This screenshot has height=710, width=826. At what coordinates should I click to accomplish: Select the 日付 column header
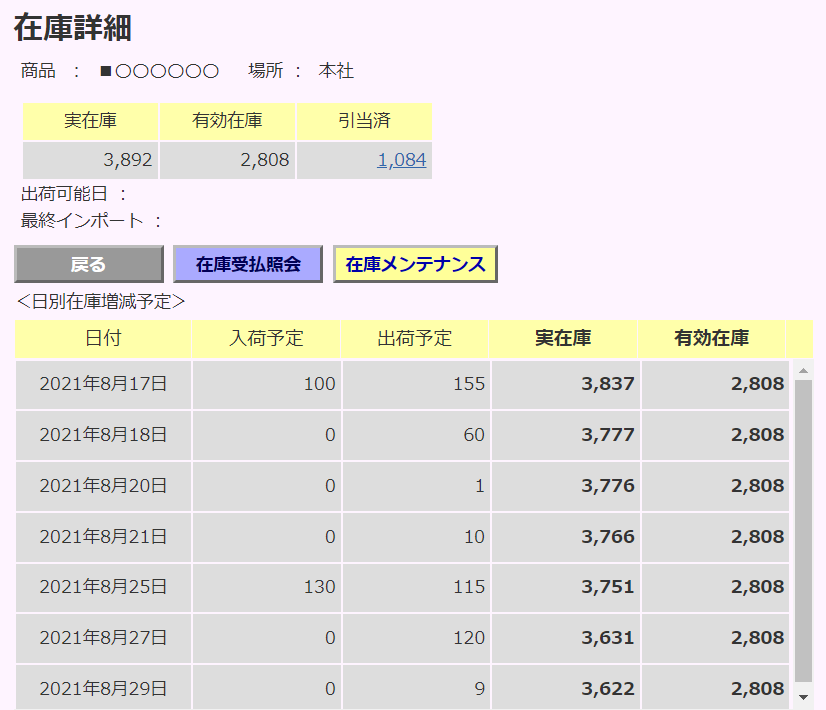pos(102,339)
